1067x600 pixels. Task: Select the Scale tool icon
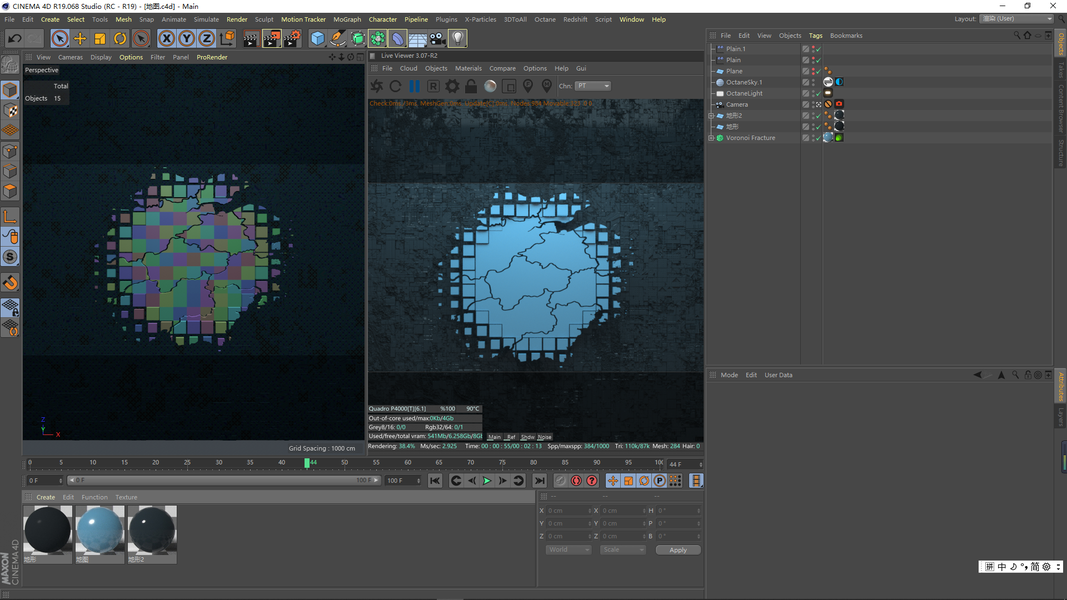point(100,39)
